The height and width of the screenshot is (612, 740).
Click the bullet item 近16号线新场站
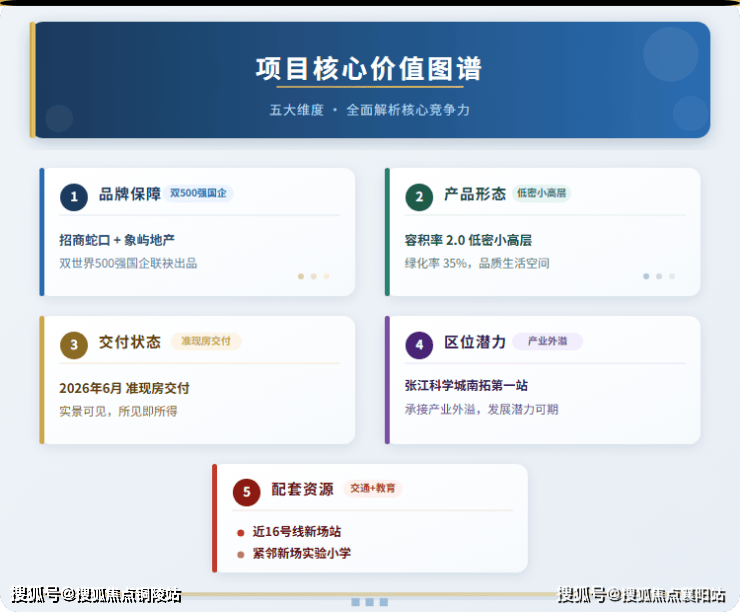pyautogui.click(x=296, y=532)
